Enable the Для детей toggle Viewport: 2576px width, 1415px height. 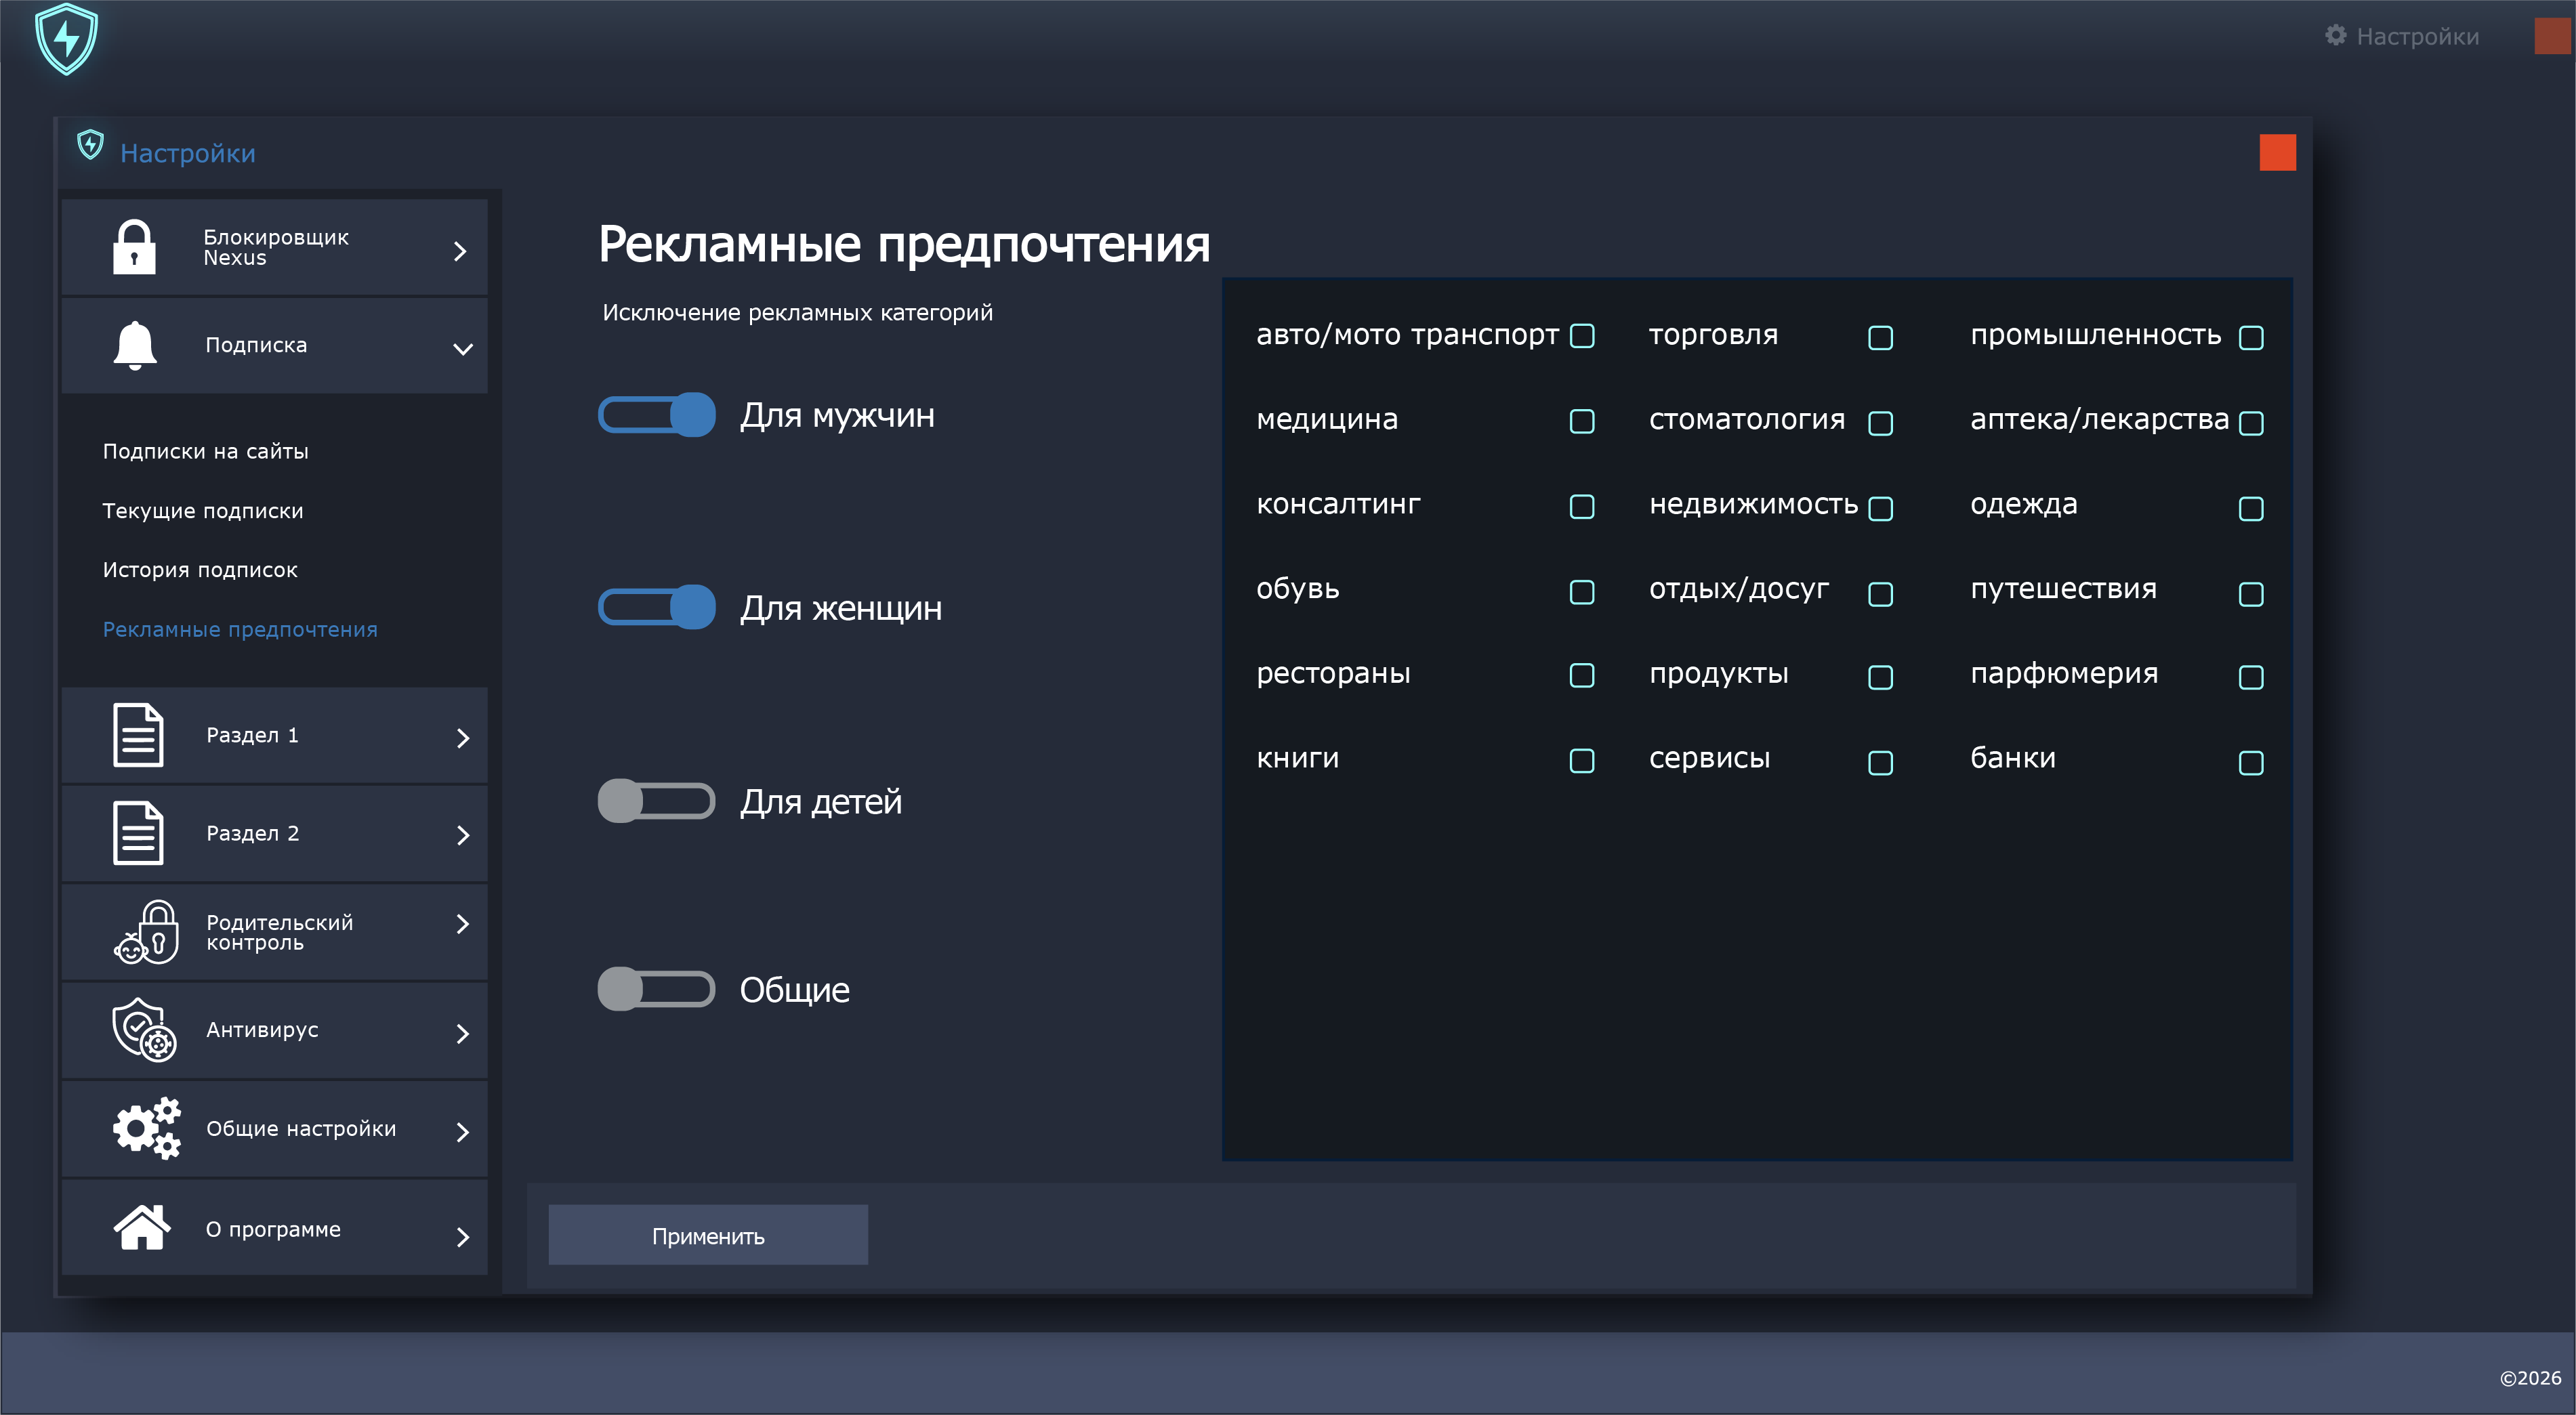click(x=657, y=801)
